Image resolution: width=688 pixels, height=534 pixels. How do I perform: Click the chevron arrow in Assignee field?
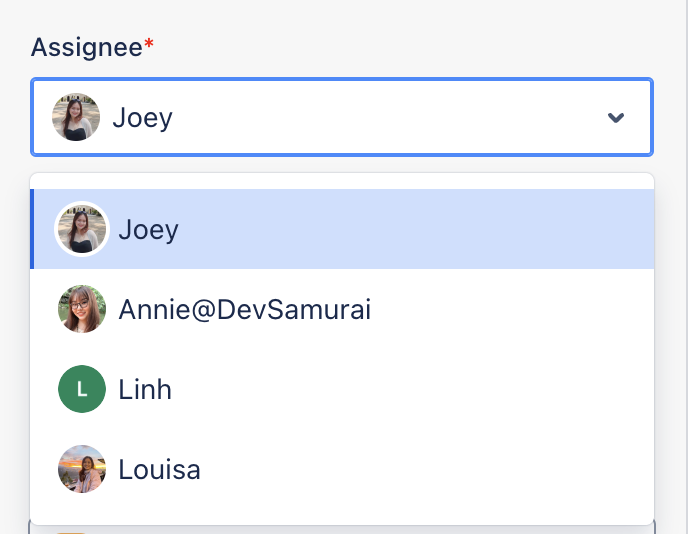pos(616,118)
